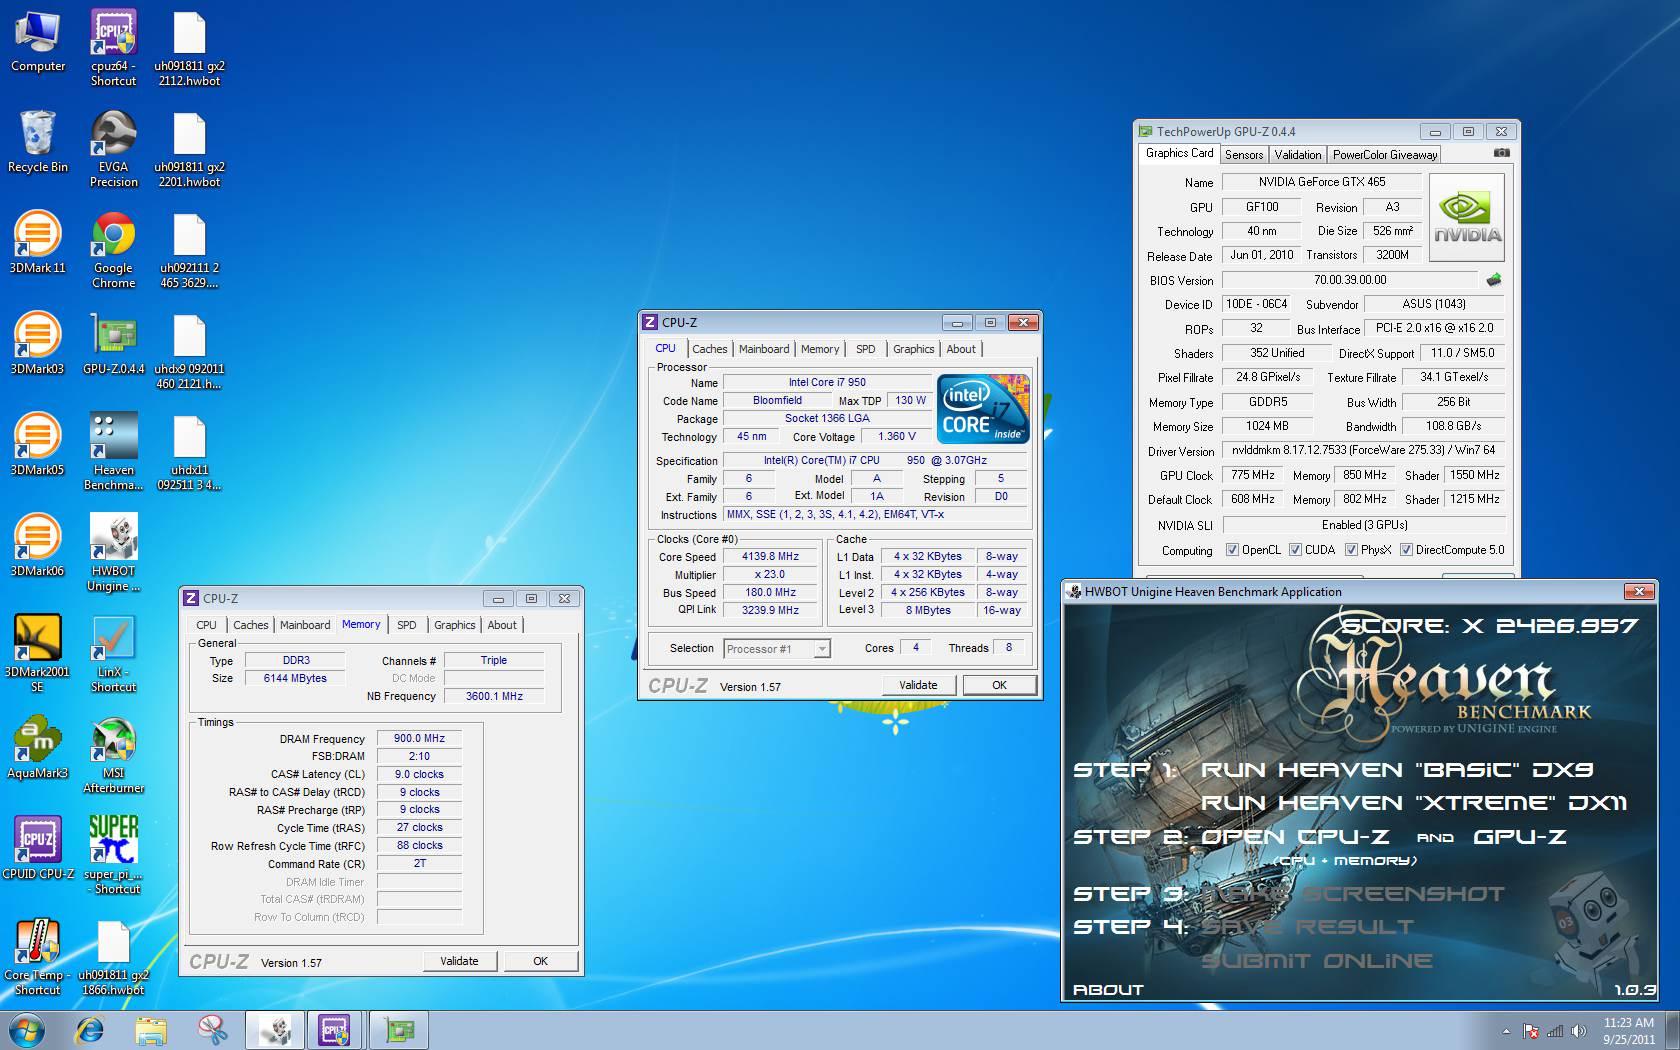Open the SPD tab in the CPU-Z memory window
The height and width of the screenshot is (1050, 1680).
coord(406,625)
